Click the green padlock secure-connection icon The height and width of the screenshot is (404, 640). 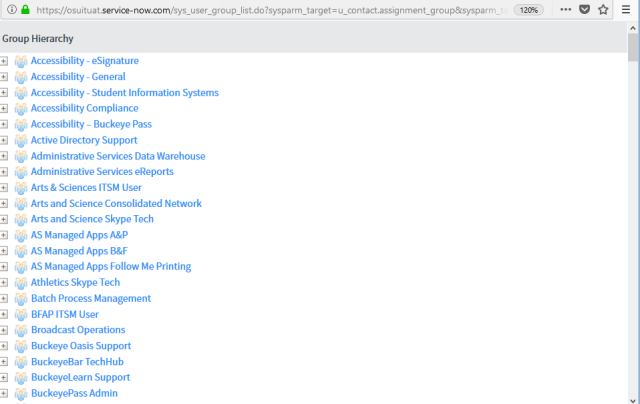pos(25,9)
